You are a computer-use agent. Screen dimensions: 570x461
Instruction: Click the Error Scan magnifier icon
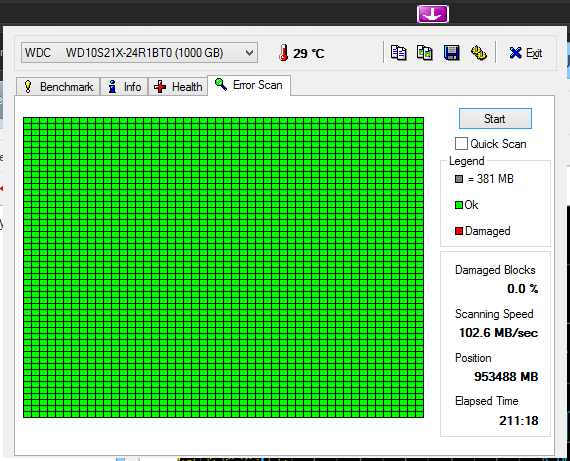pyautogui.click(x=221, y=84)
